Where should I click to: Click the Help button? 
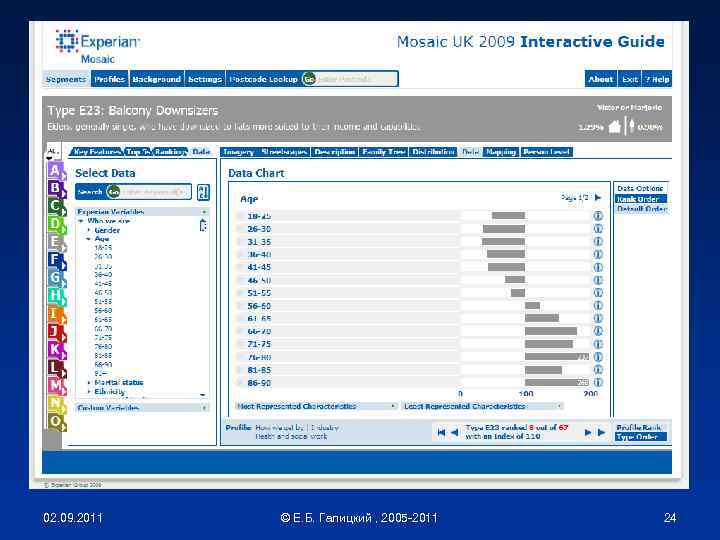tap(657, 79)
